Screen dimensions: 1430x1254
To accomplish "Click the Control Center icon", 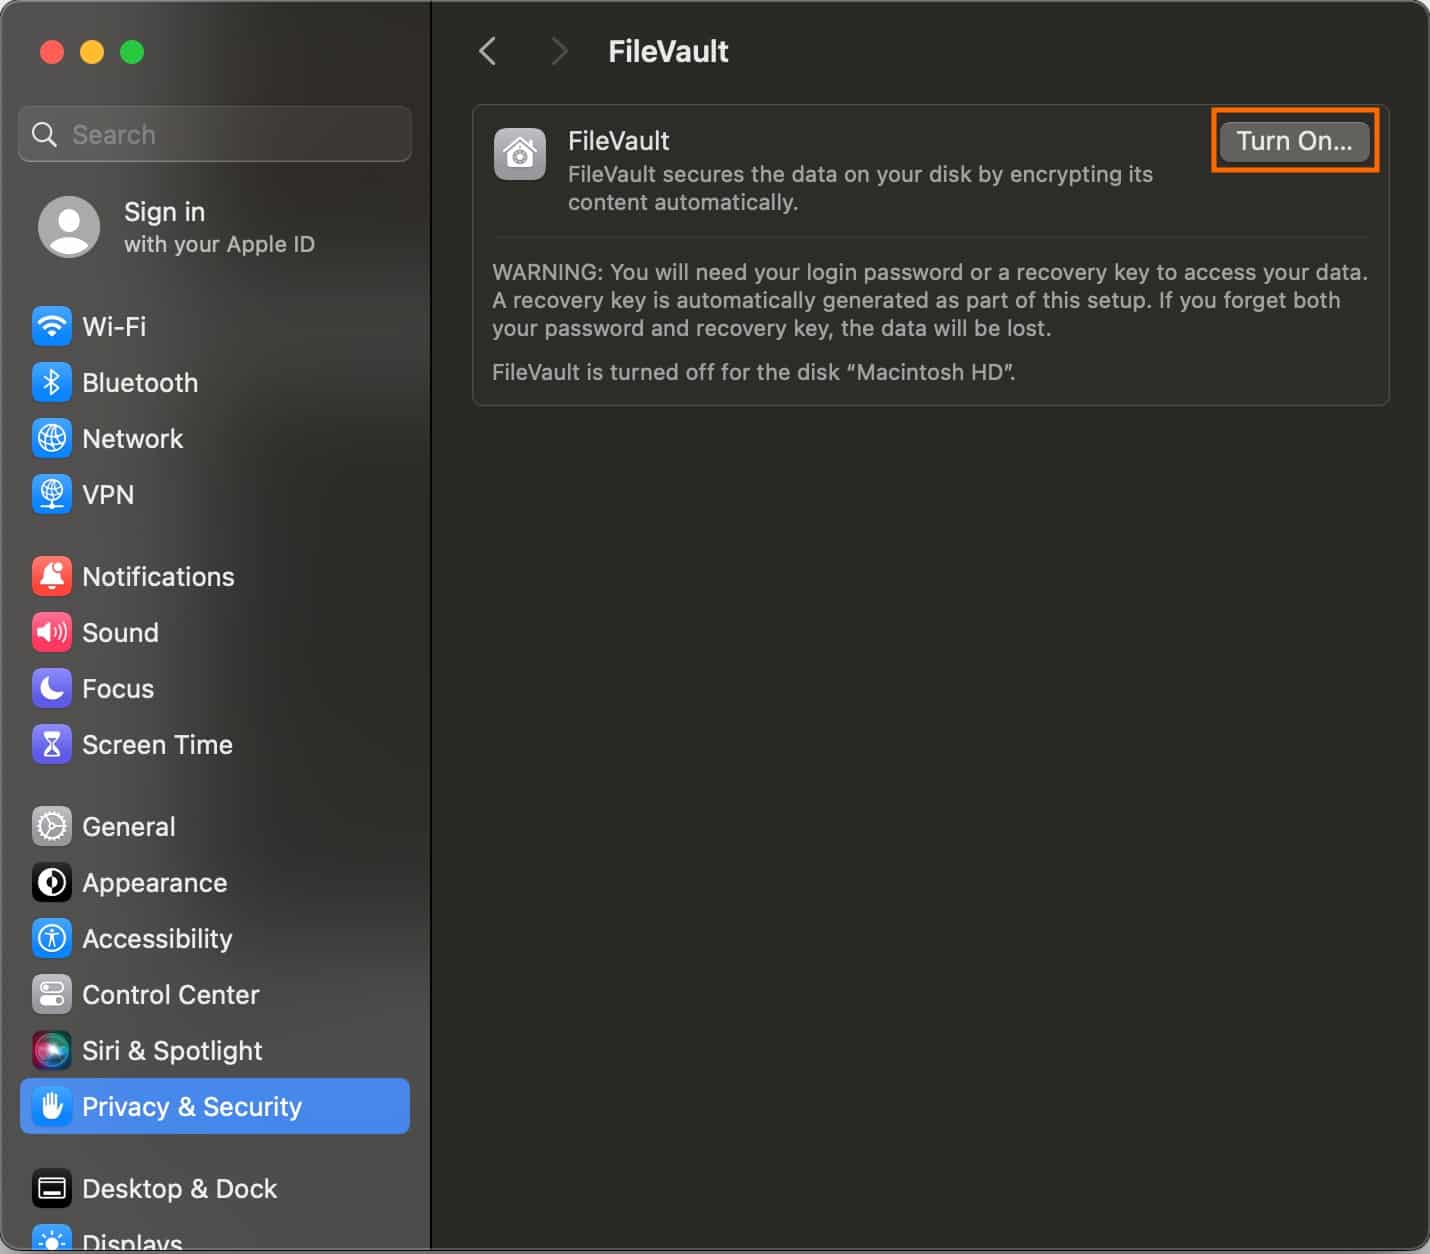I will tap(52, 995).
